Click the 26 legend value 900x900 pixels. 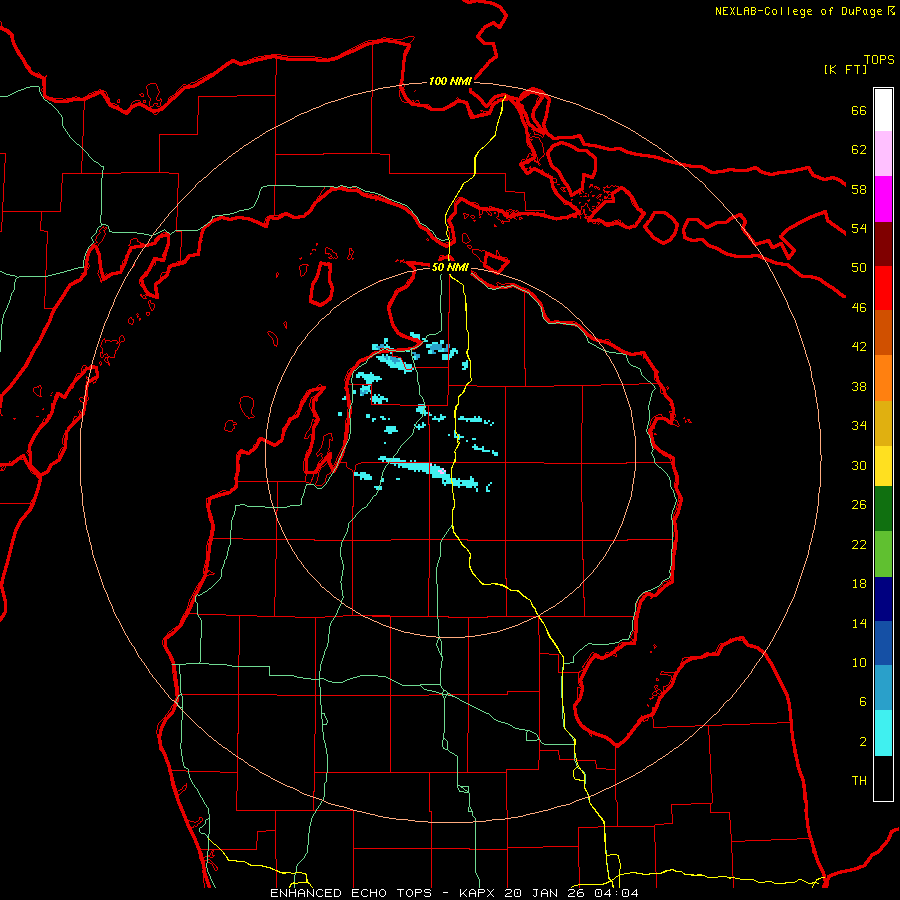[859, 505]
